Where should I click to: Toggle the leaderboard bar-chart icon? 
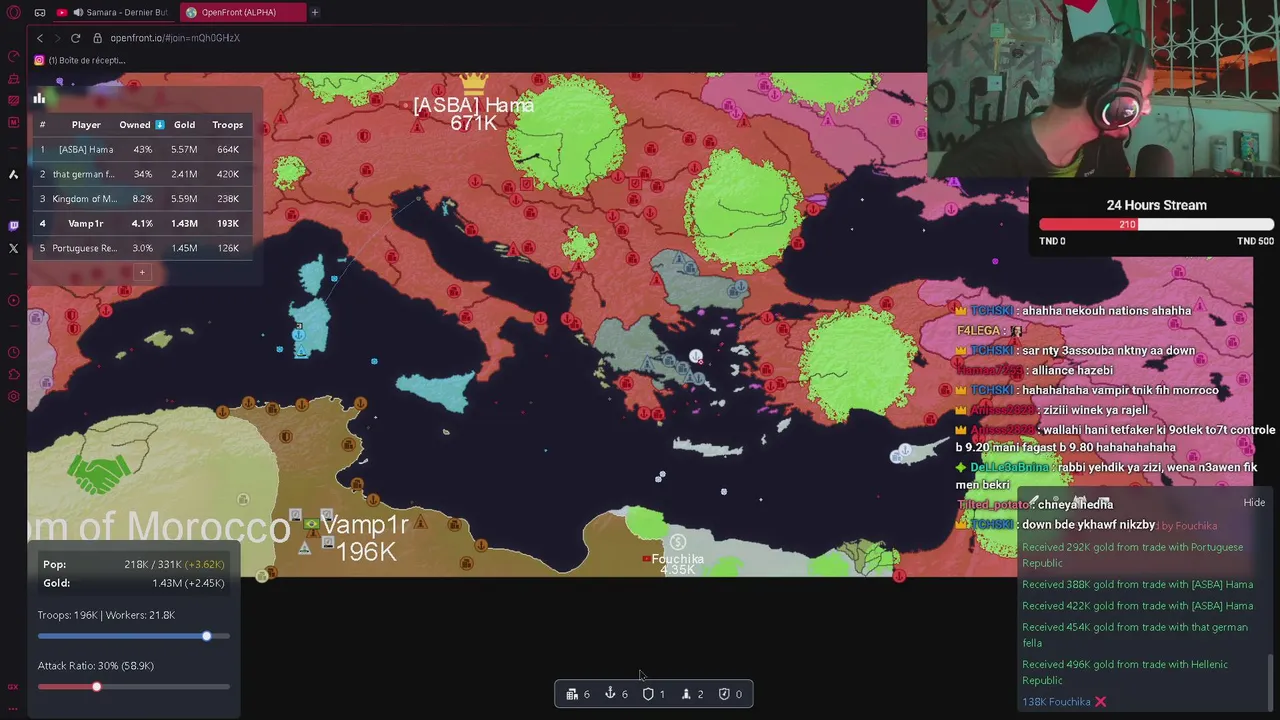(39, 98)
